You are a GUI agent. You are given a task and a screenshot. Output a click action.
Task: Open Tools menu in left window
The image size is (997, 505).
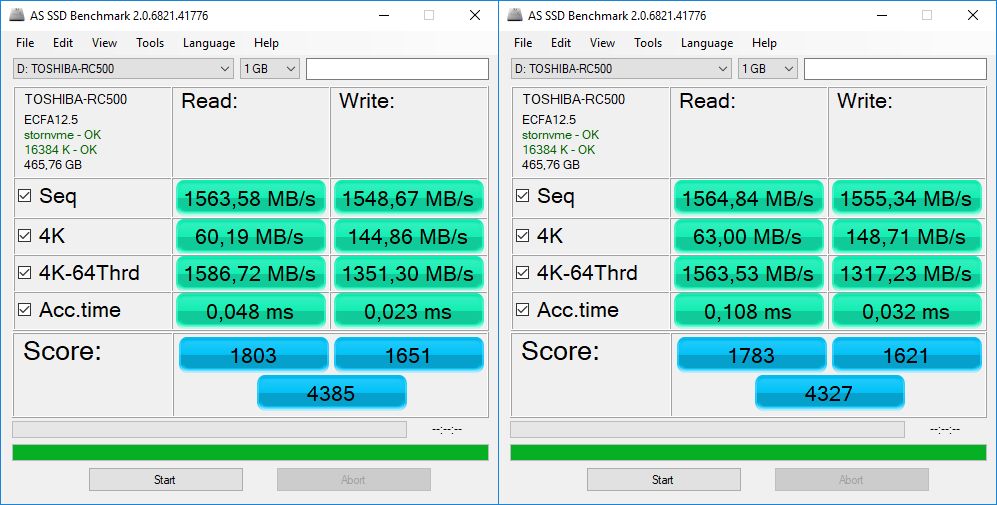150,43
